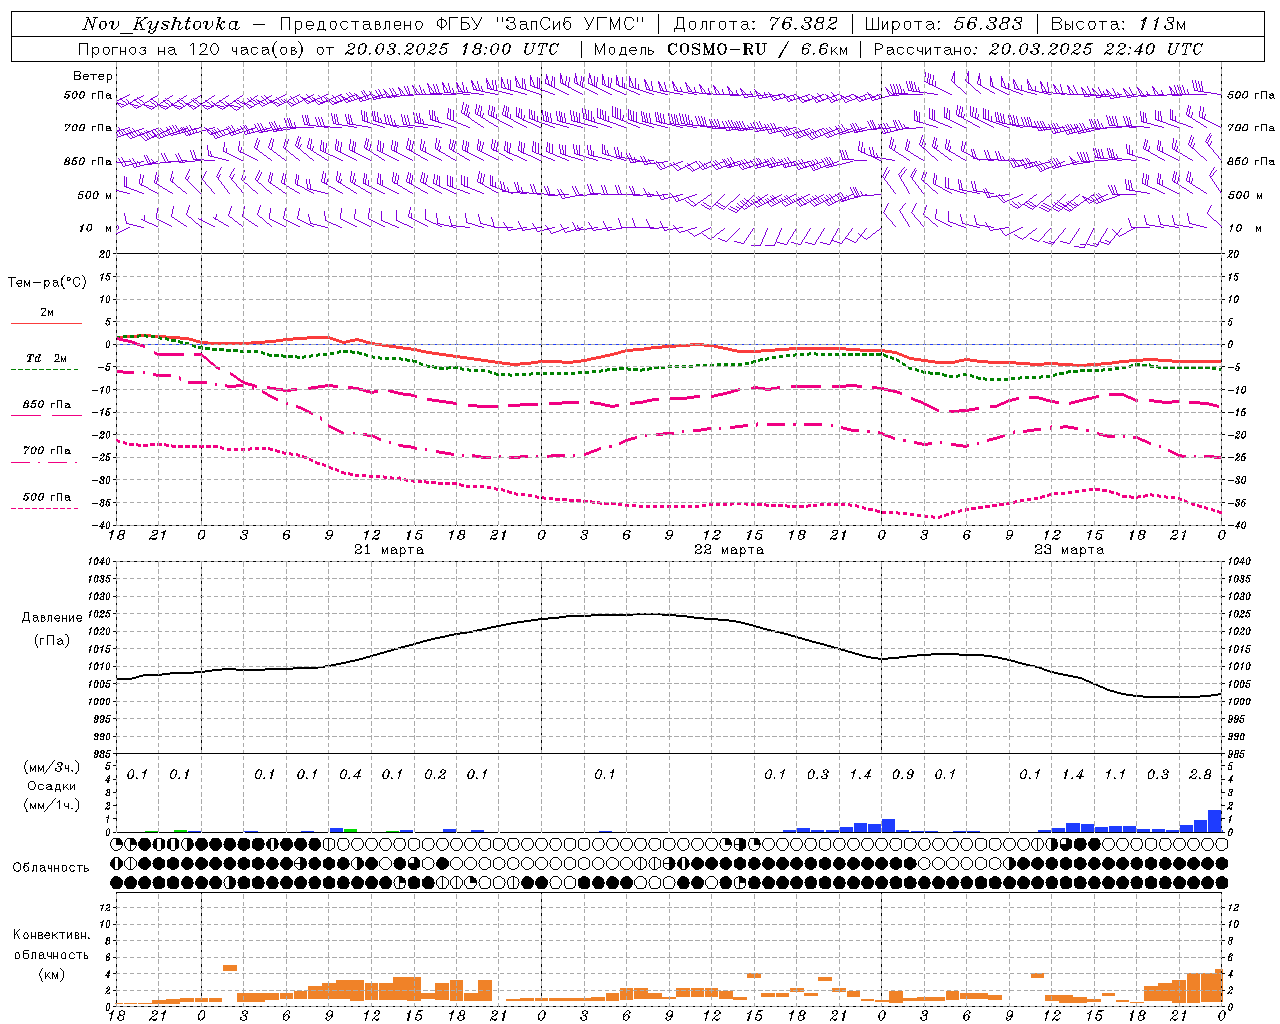The height and width of the screenshot is (1024, 1280).
Task: Click the station name Nov_Kyshtovka in header
Action: (161, 24)
